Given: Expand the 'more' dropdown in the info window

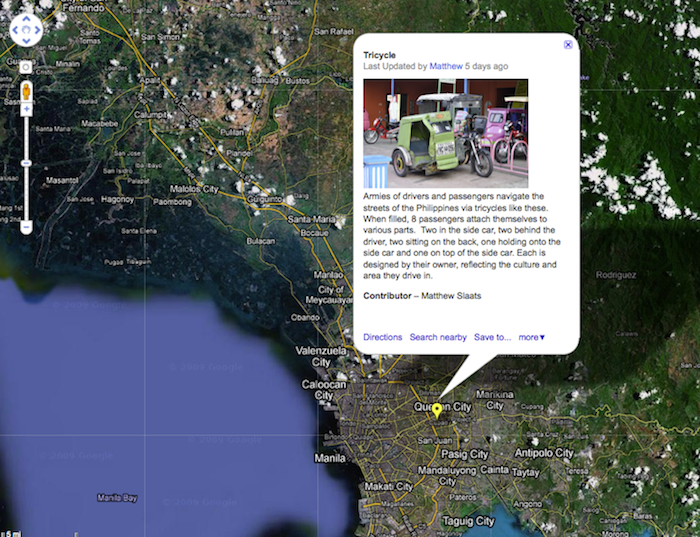Looking at the screenshot, I should click(532, 337).
